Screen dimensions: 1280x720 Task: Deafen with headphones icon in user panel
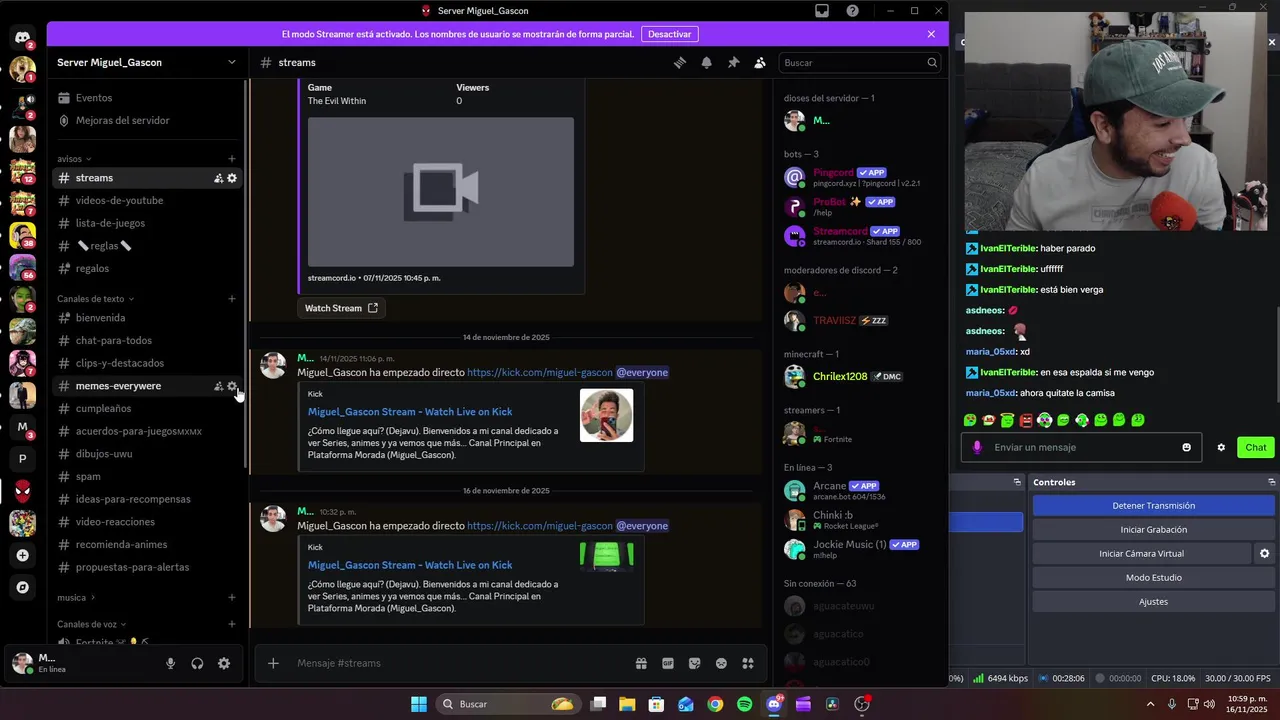click(197, 663)
